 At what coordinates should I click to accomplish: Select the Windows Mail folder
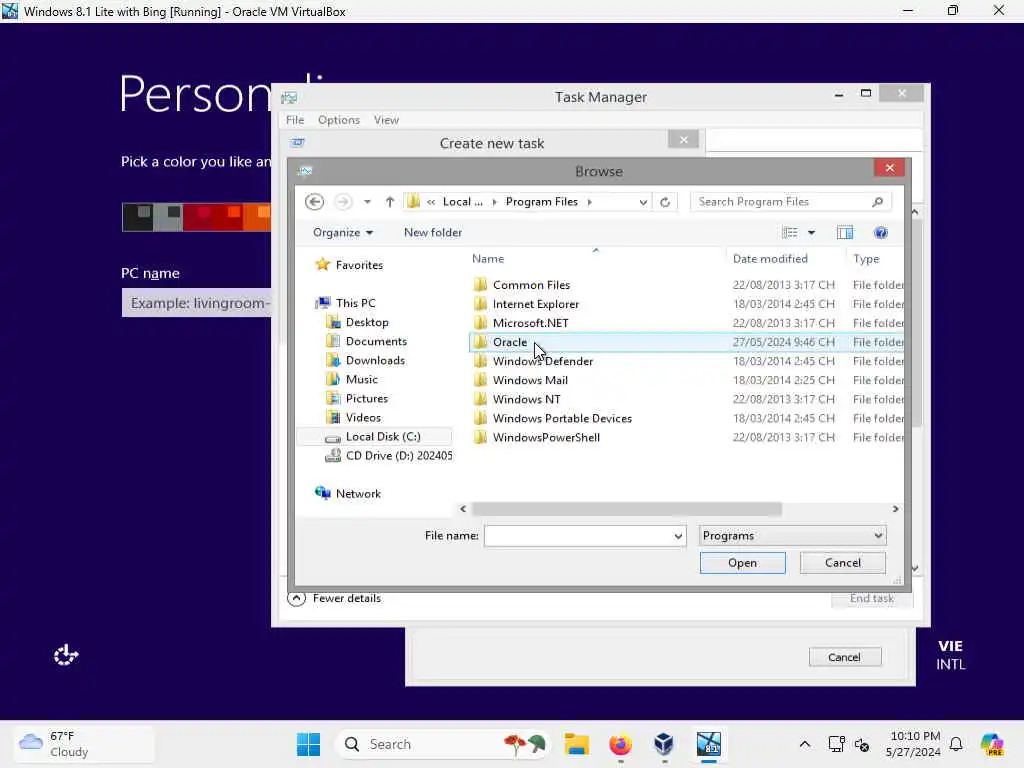530,380
